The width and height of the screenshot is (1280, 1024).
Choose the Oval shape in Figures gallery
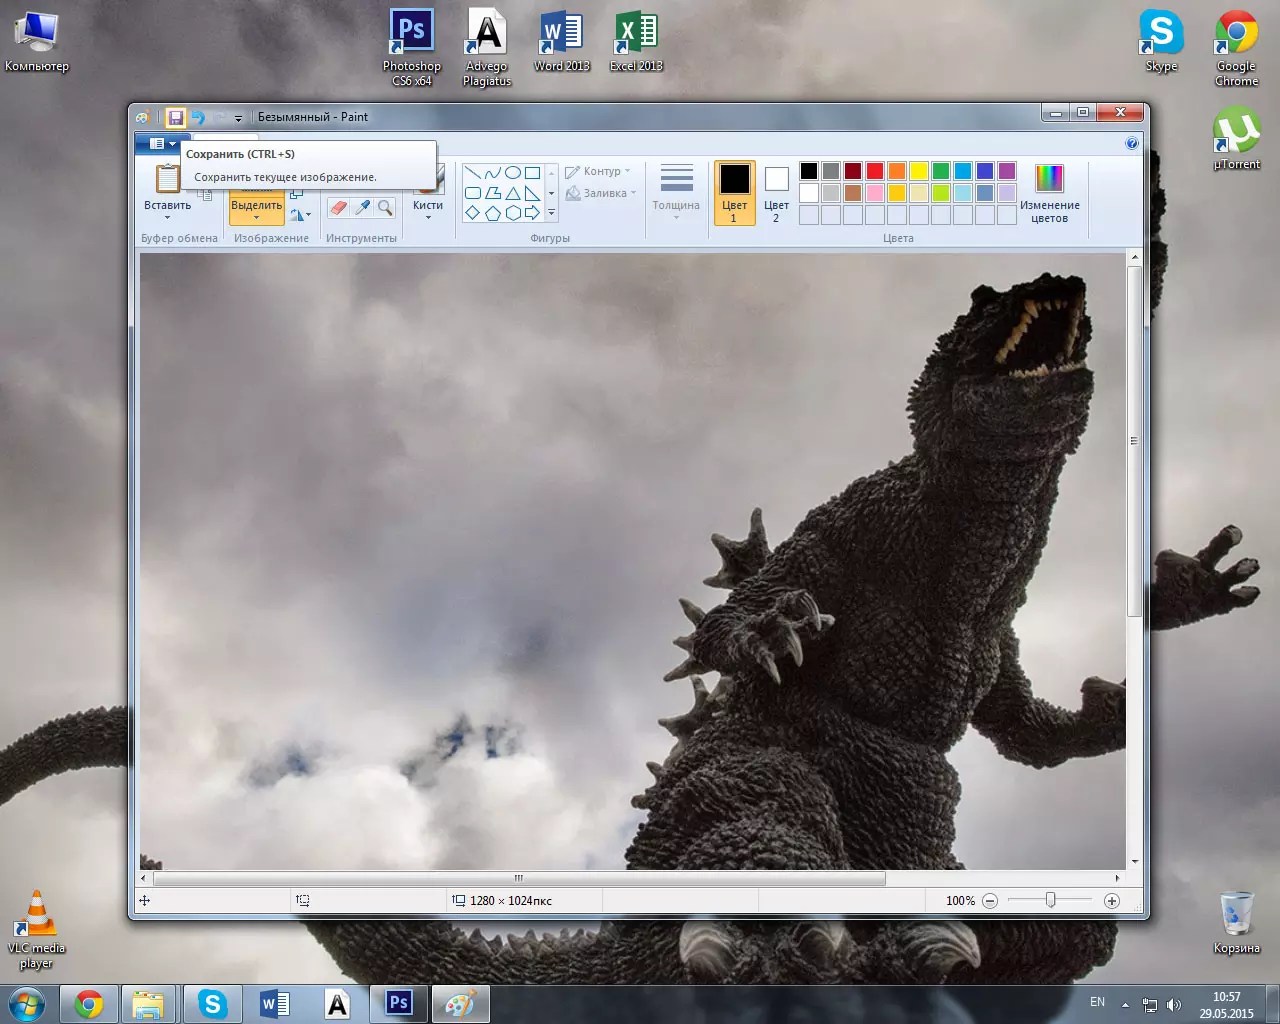[x=512, y=173]
